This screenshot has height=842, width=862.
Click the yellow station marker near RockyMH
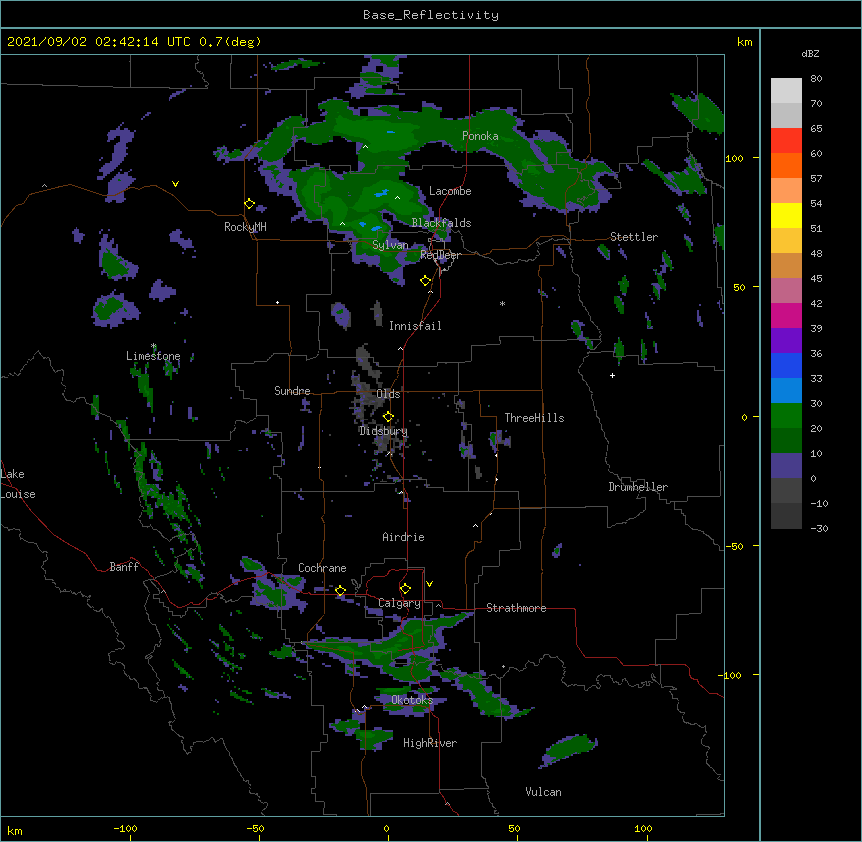tap(249, 204)
